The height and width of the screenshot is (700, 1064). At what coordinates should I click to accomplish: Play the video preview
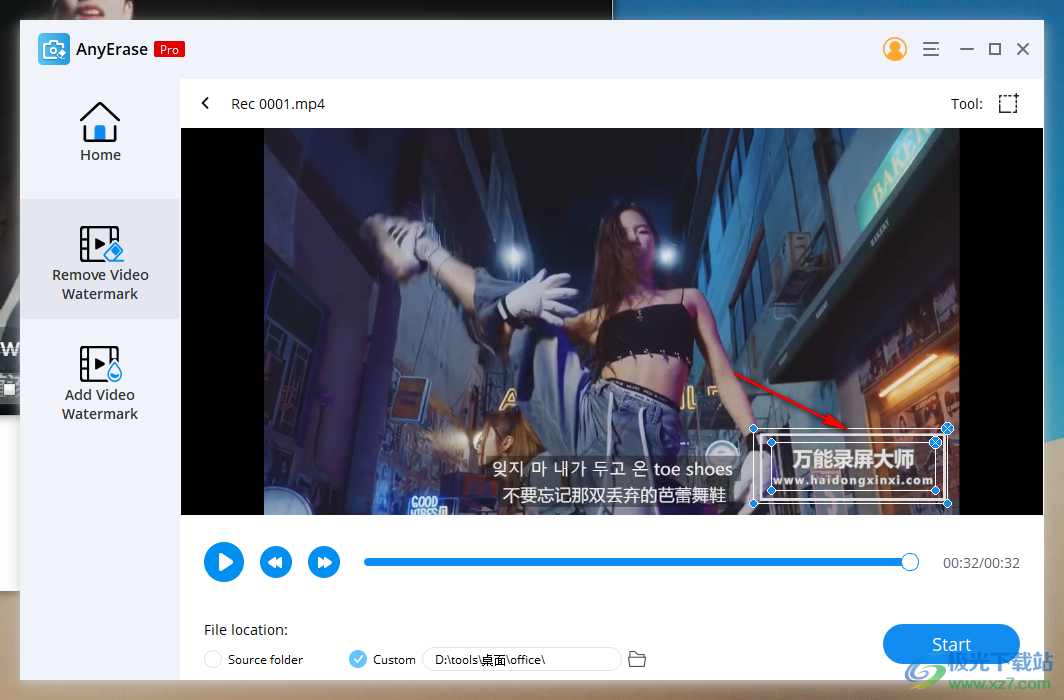pos(223,562)
